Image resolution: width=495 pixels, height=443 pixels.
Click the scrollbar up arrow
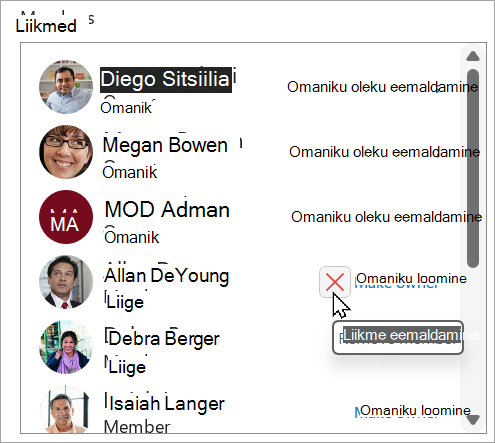(x=473, y=56)
